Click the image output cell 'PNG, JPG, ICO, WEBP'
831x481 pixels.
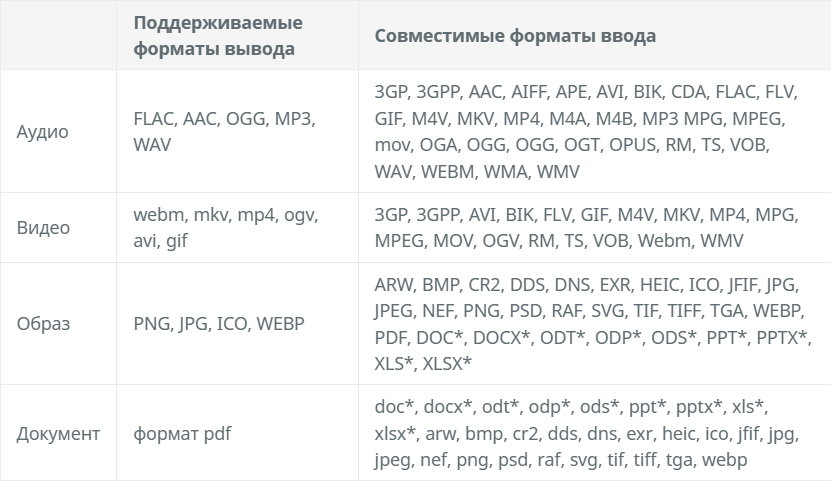(x=218, y=324)
